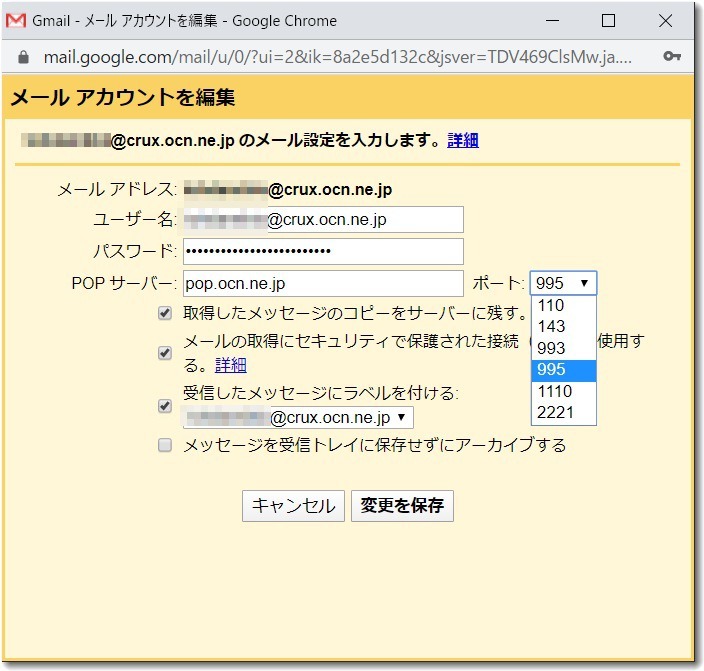Screen dimensions: 704x671
Task: Click the パスワード input field
Action: pos(323,251)
